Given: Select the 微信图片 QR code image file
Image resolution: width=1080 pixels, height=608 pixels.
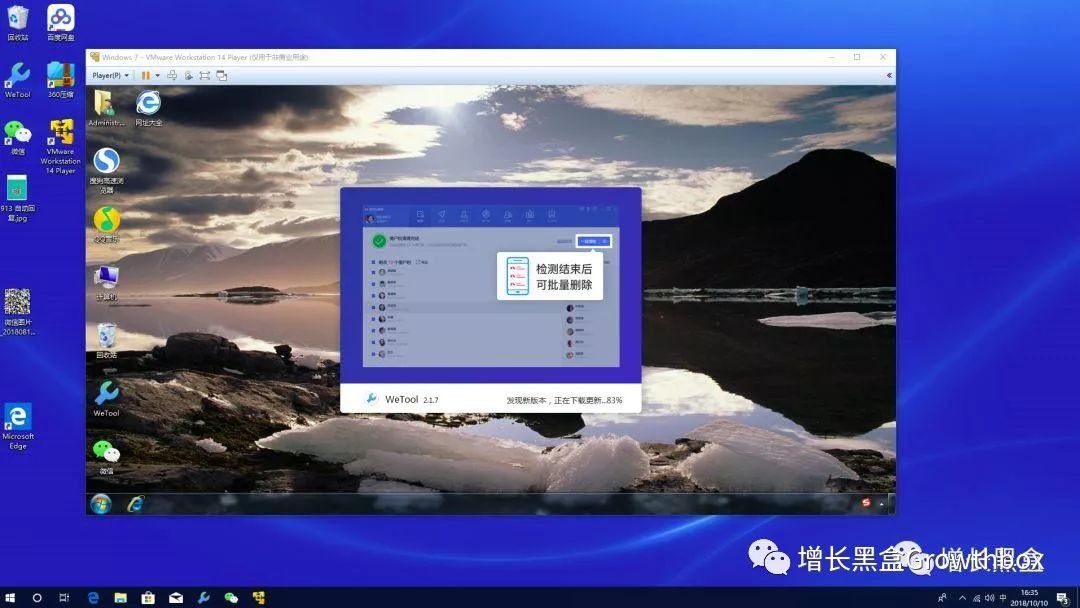Looking at the screenshot, I should click(18, 312).
